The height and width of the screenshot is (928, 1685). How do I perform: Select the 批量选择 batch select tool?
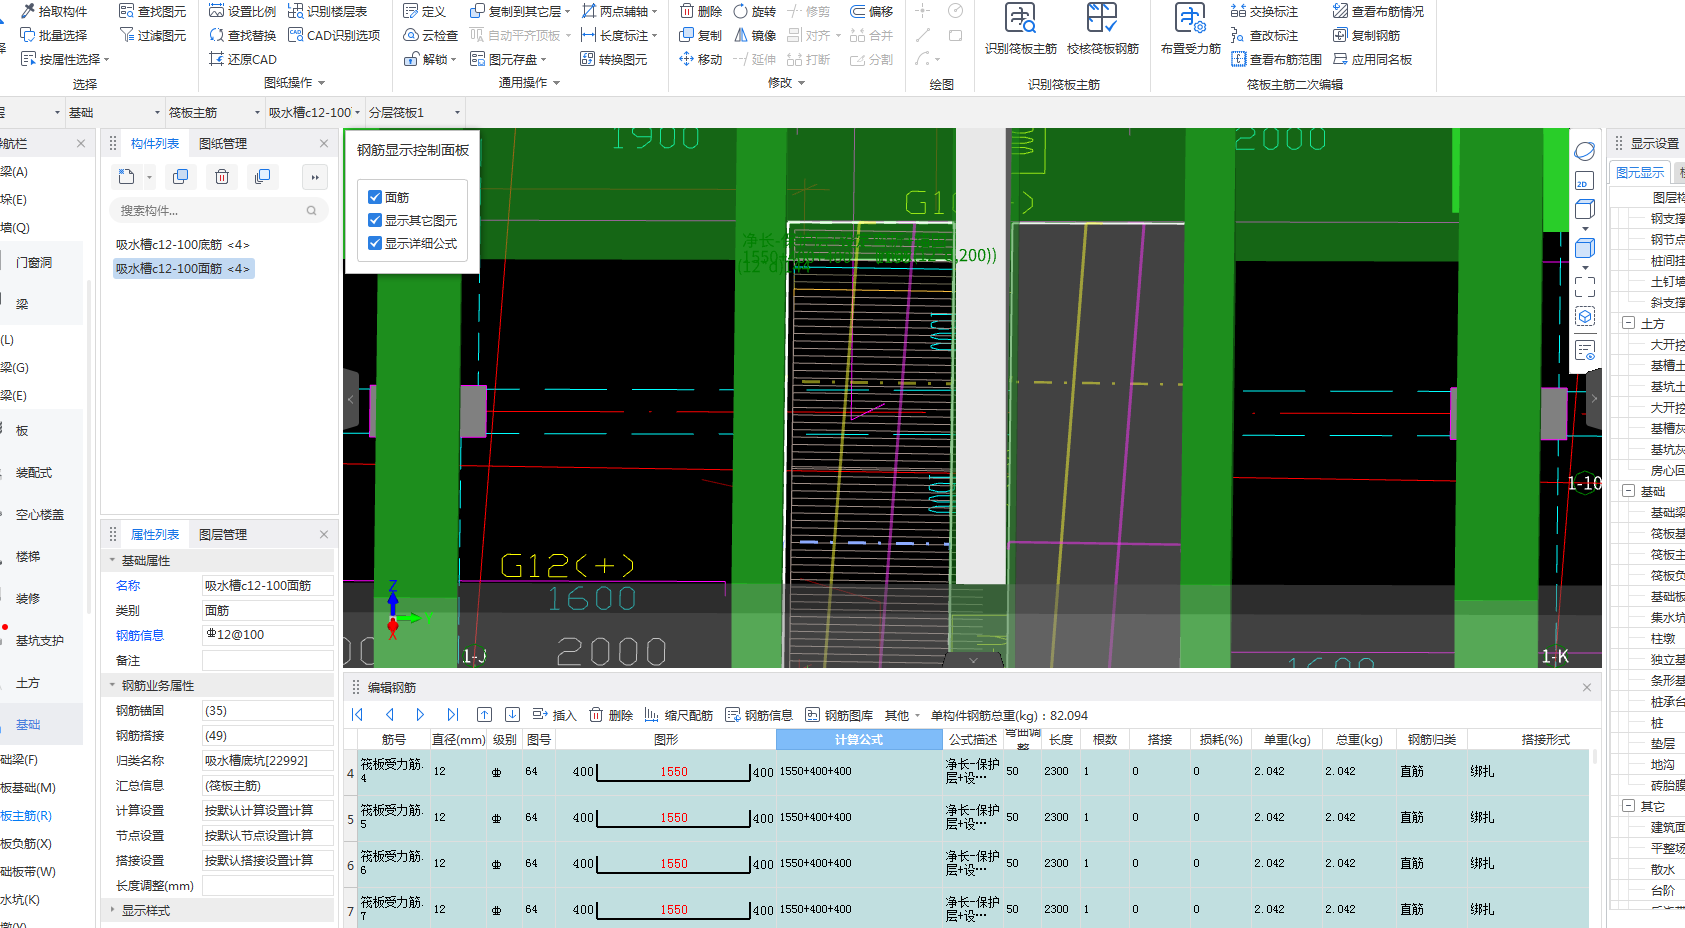(54, 35)
